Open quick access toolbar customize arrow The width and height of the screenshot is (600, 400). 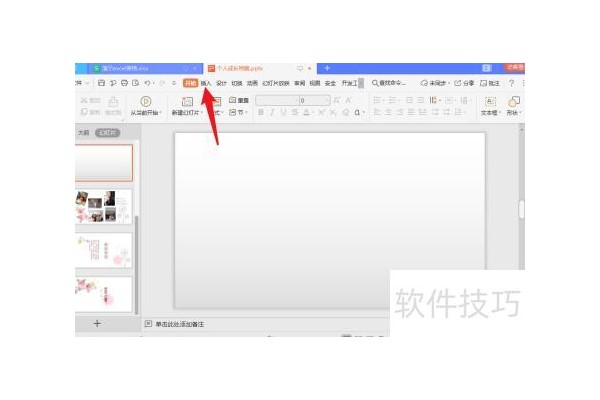pos(174,83)
